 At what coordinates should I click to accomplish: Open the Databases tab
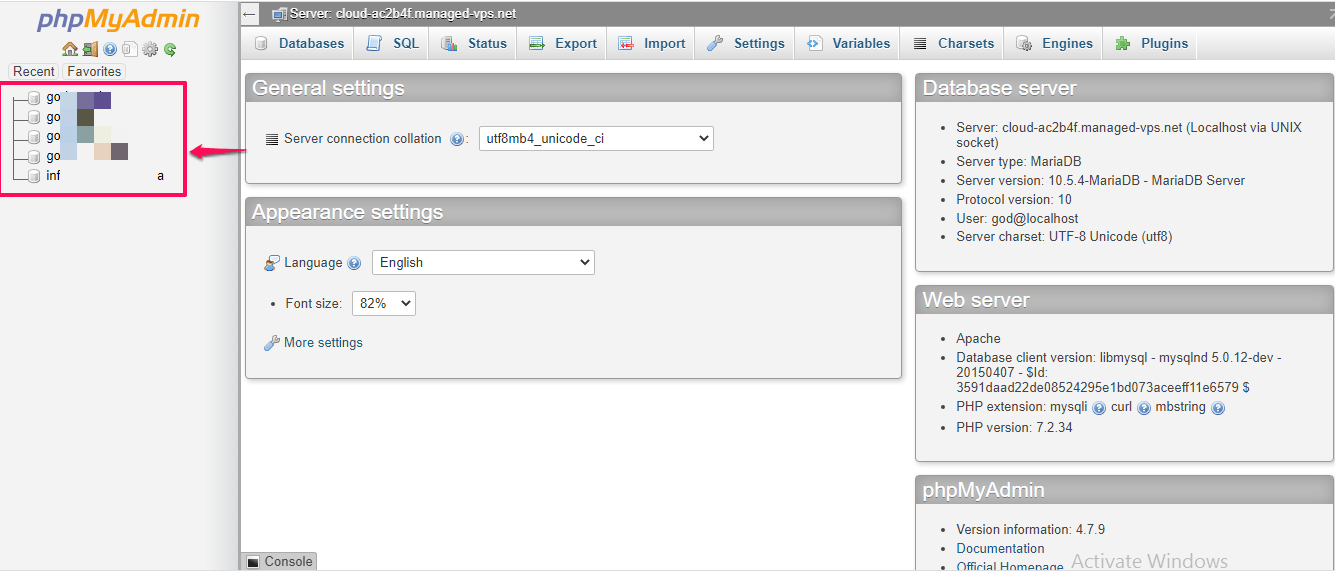(298, 43)
